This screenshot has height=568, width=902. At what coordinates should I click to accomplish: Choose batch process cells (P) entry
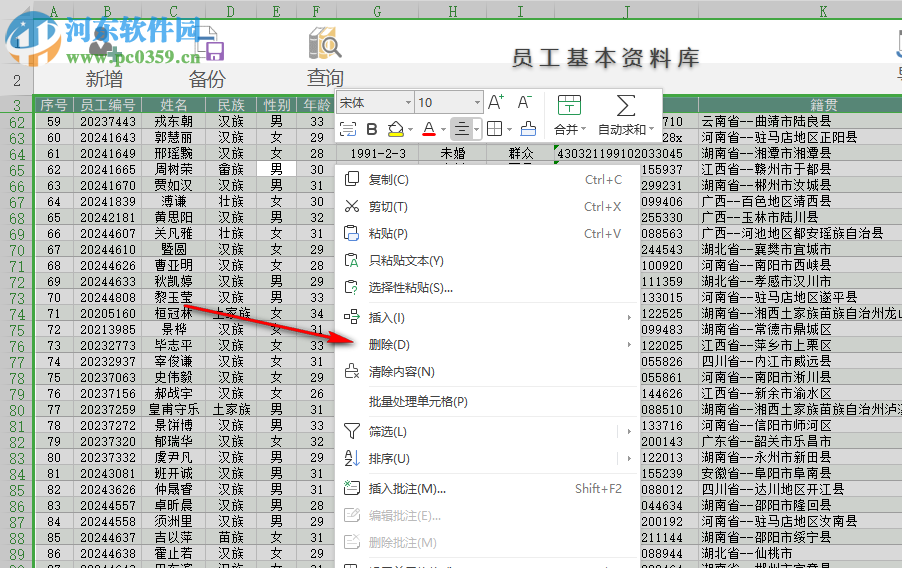coord(487,402)
